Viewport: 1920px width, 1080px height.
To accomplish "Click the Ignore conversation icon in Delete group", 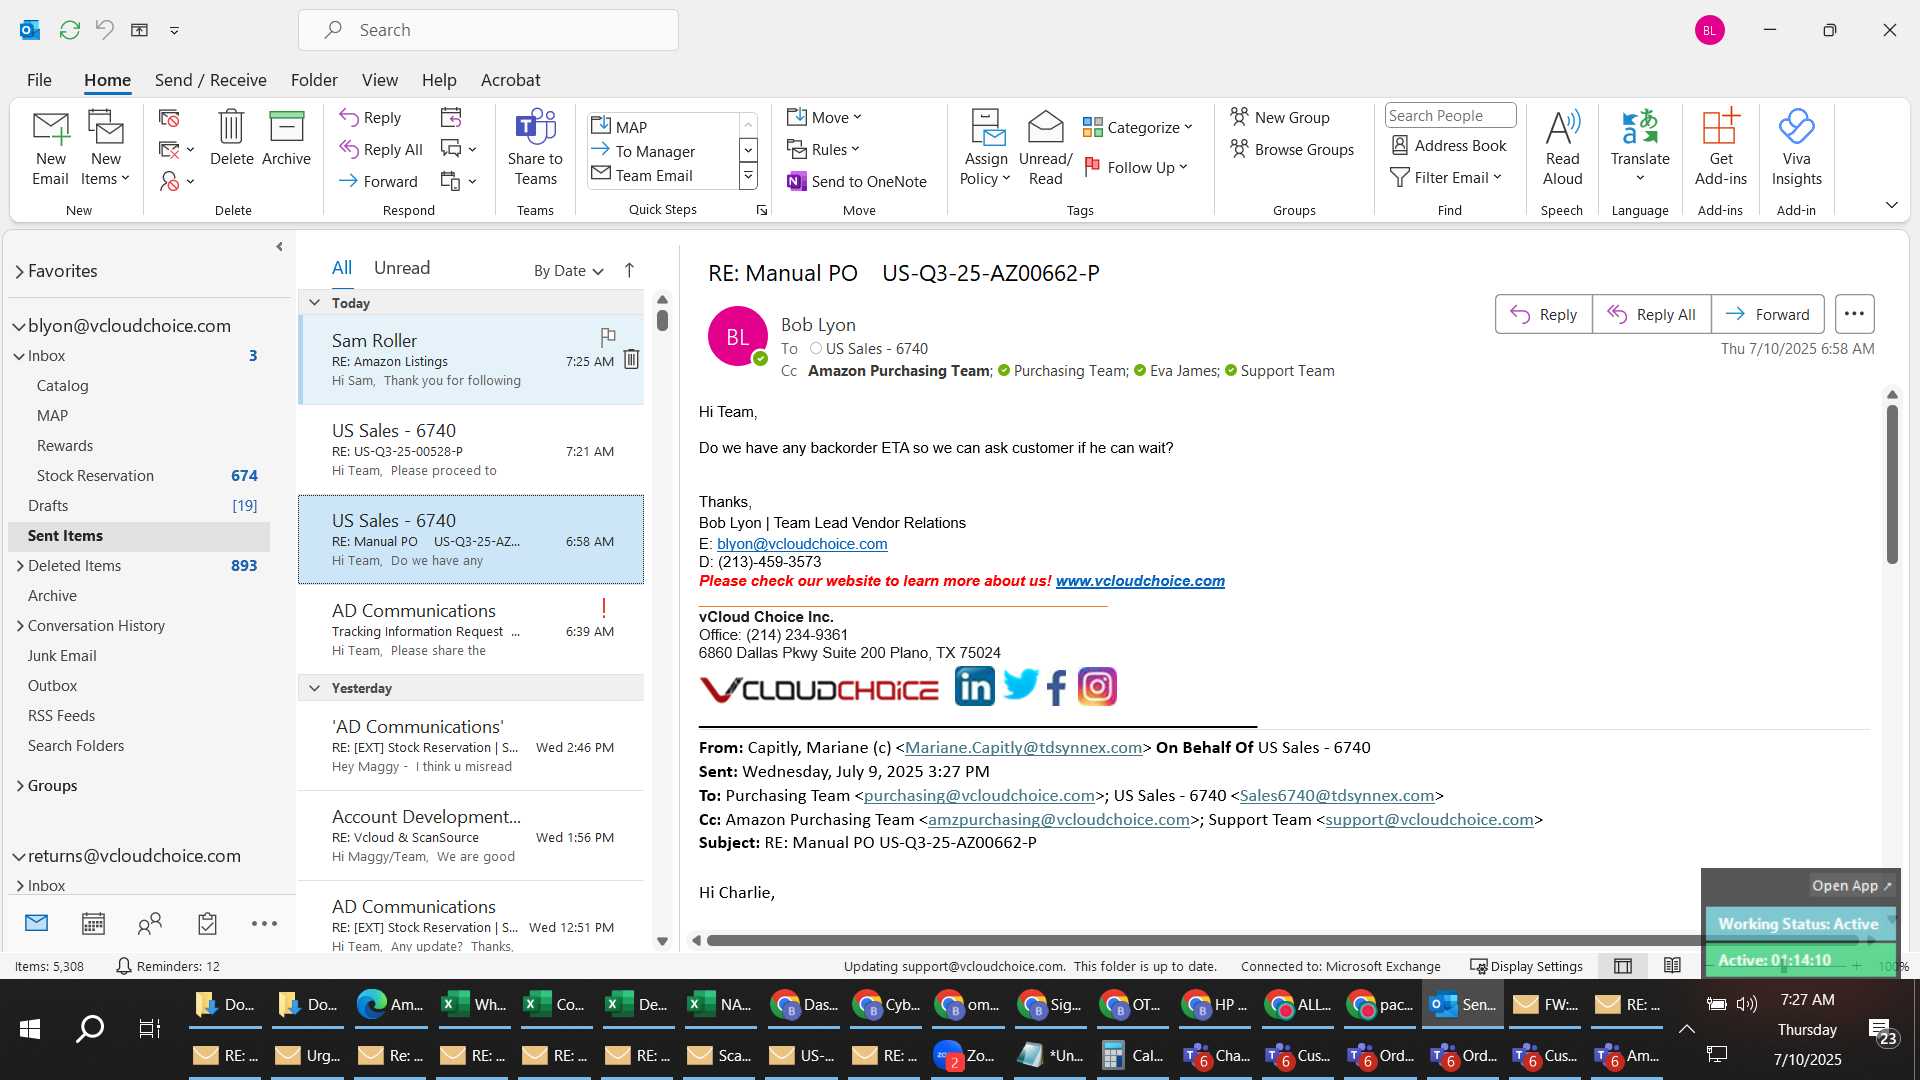I will tap(169, 118).
